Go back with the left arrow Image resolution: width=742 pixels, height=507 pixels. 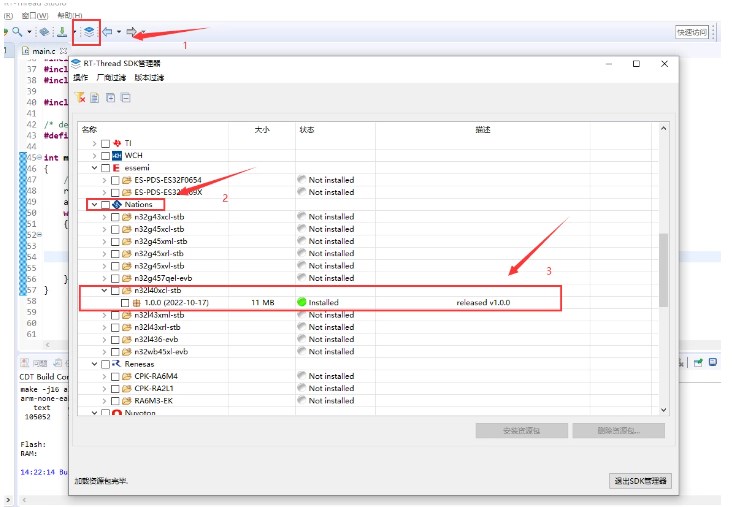tap(107, 32)
